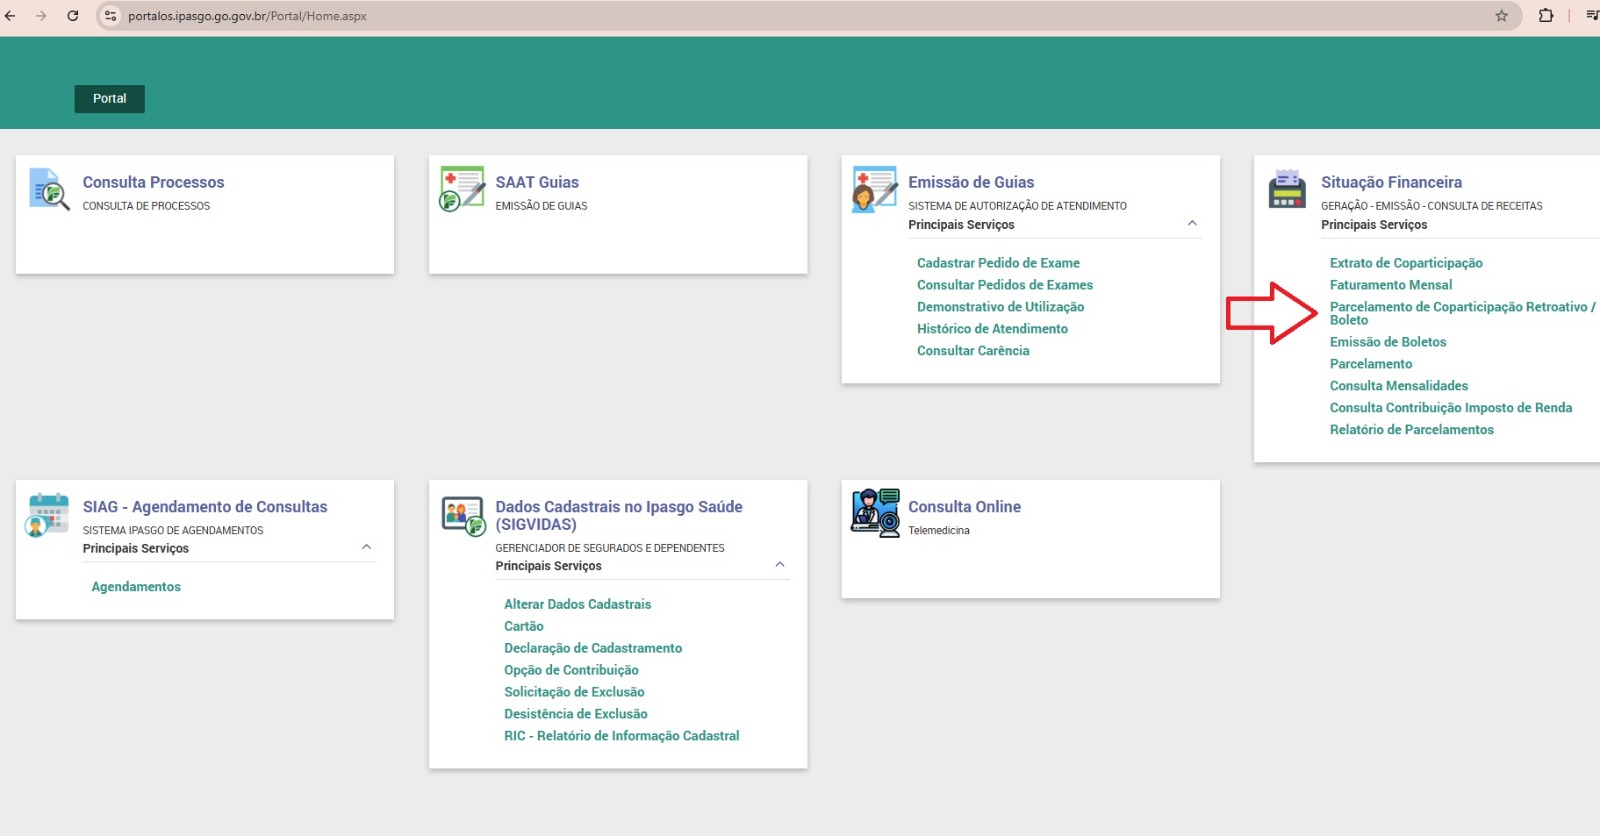1600x836 pixels.
Task: Click the Emissão de Guias attendant icon
Action: [874, 189]
